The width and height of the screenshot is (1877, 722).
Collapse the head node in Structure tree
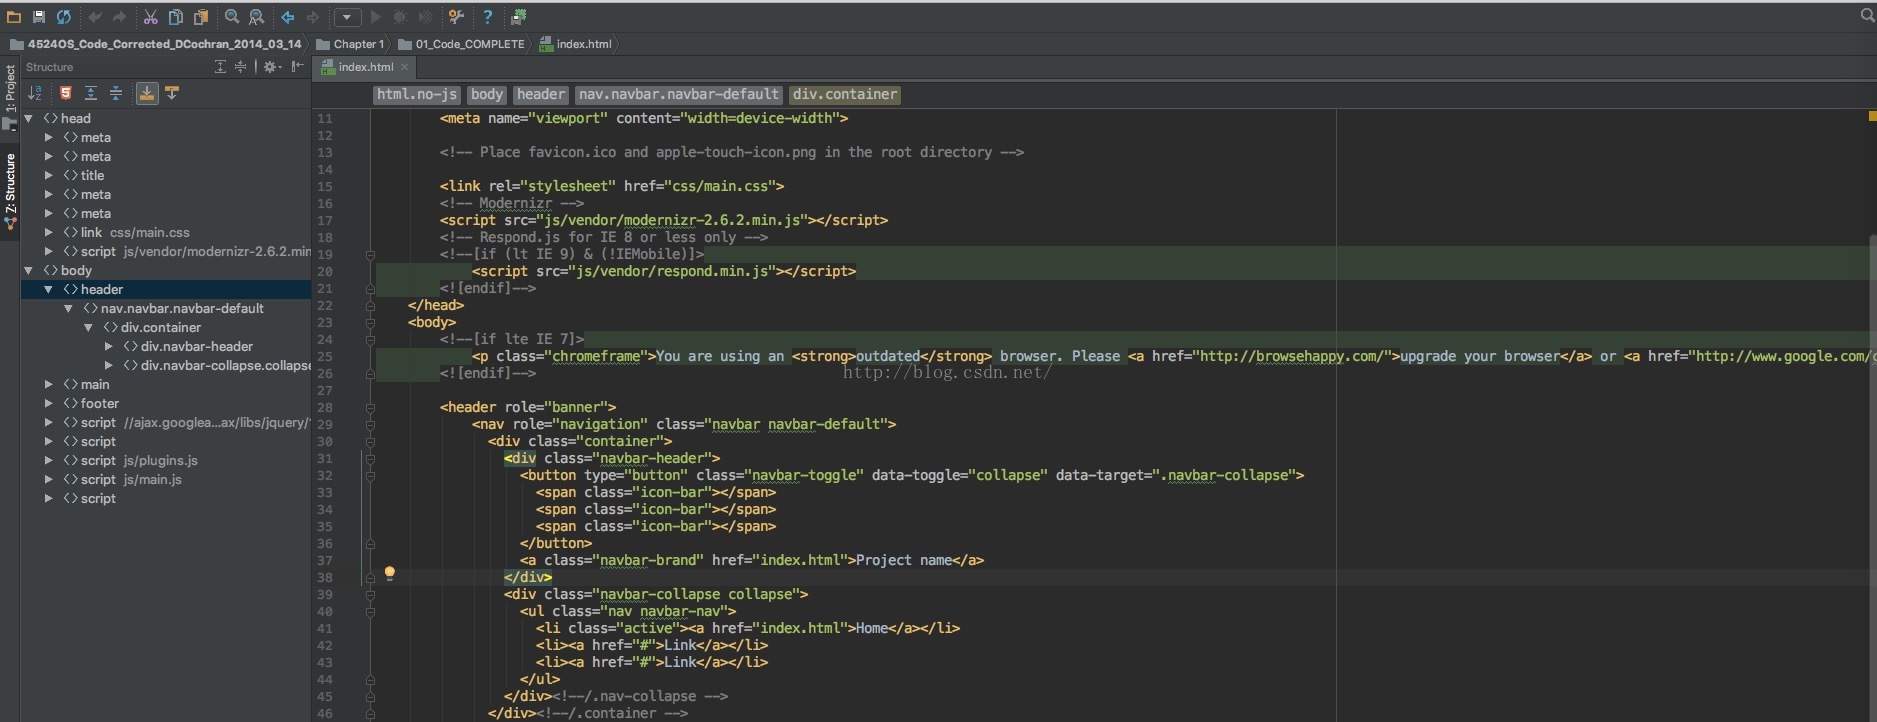[29, 118]
